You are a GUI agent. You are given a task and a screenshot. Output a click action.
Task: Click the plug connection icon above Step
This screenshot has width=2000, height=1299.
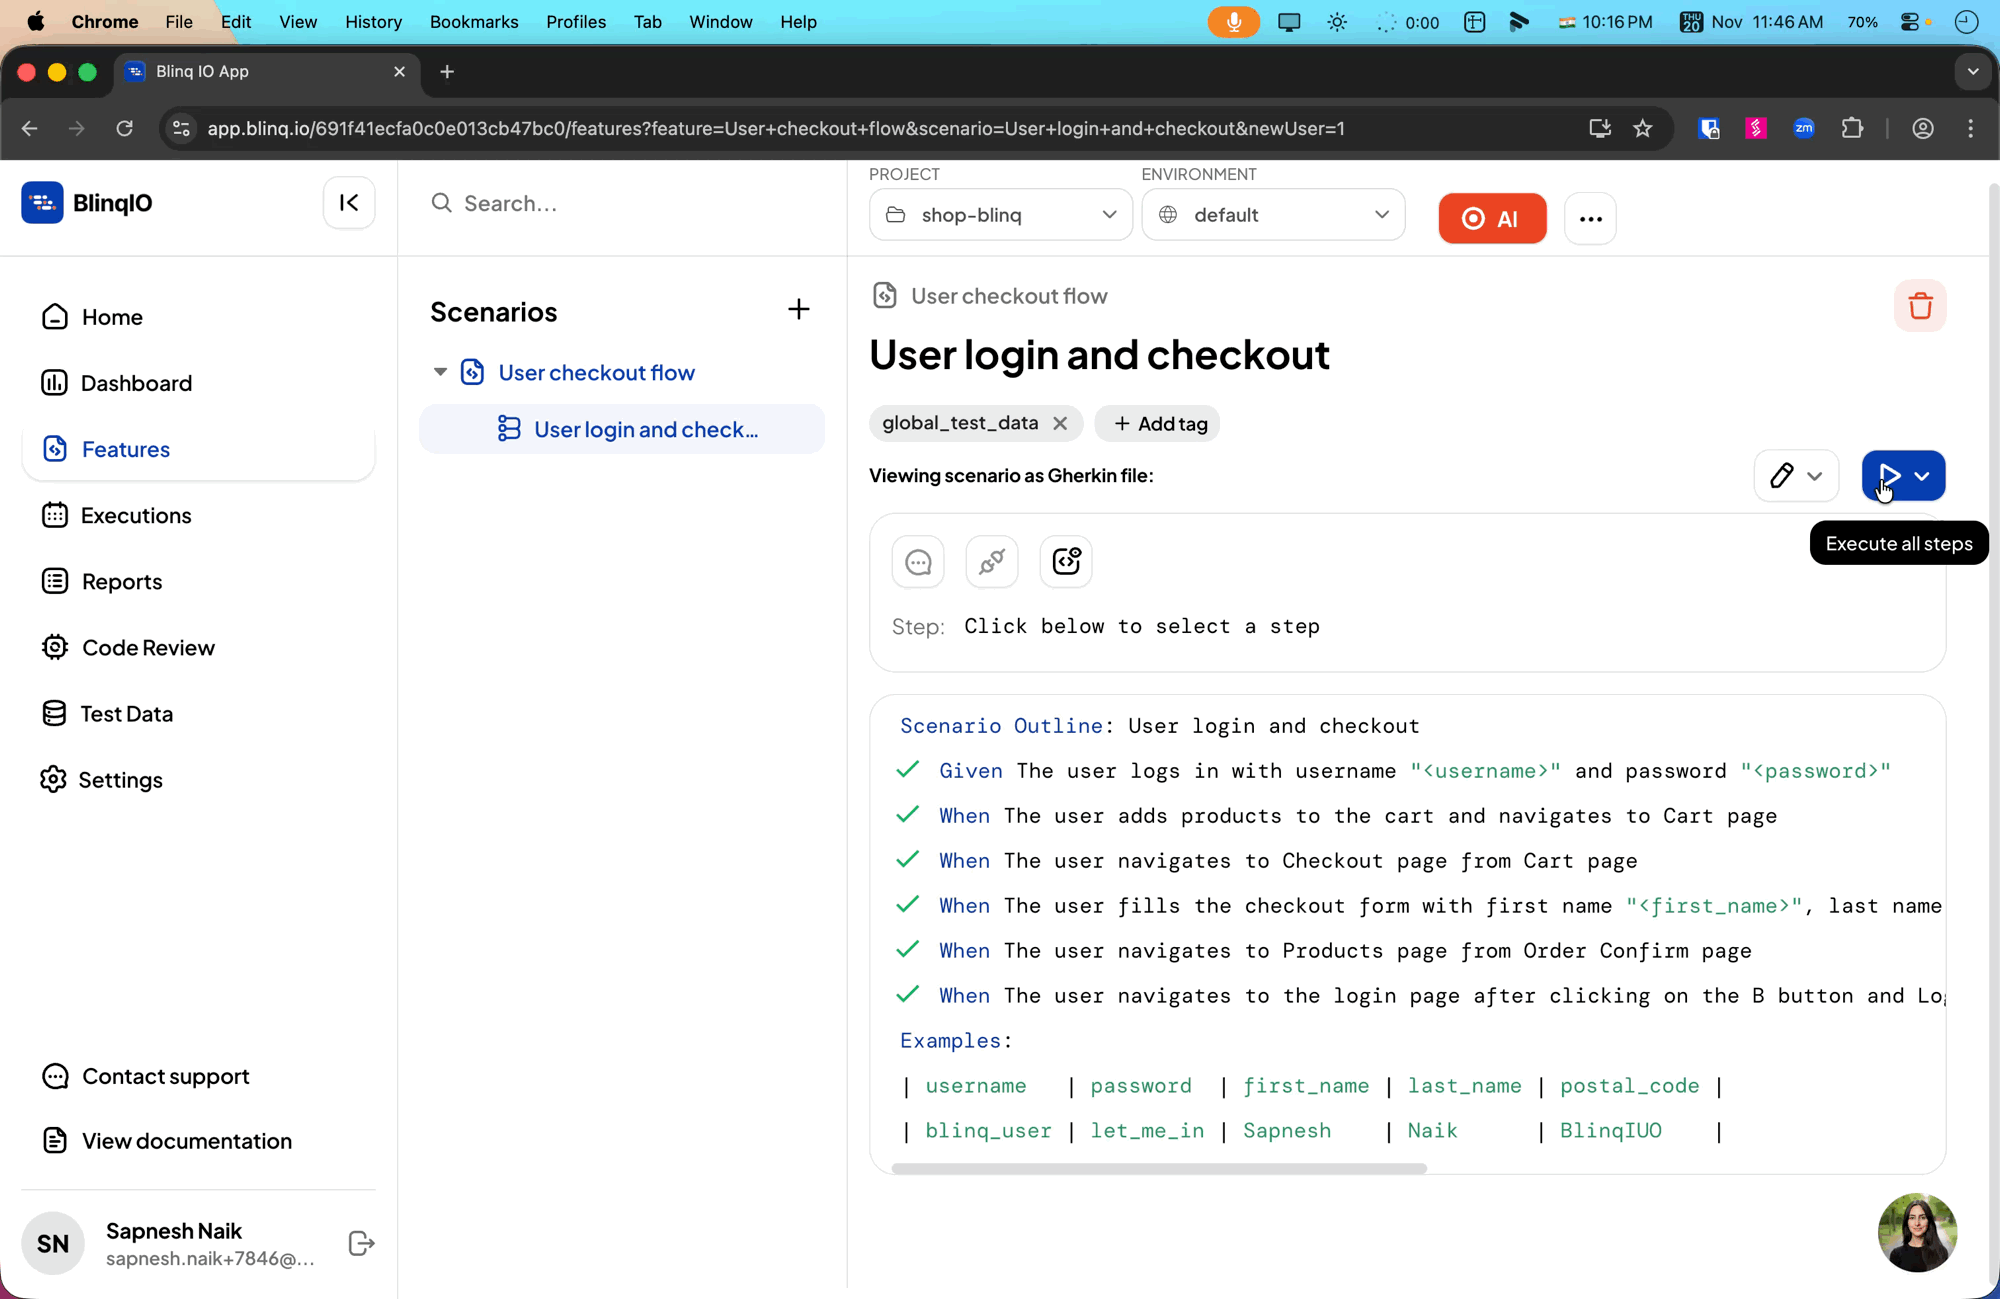[991, 562]
